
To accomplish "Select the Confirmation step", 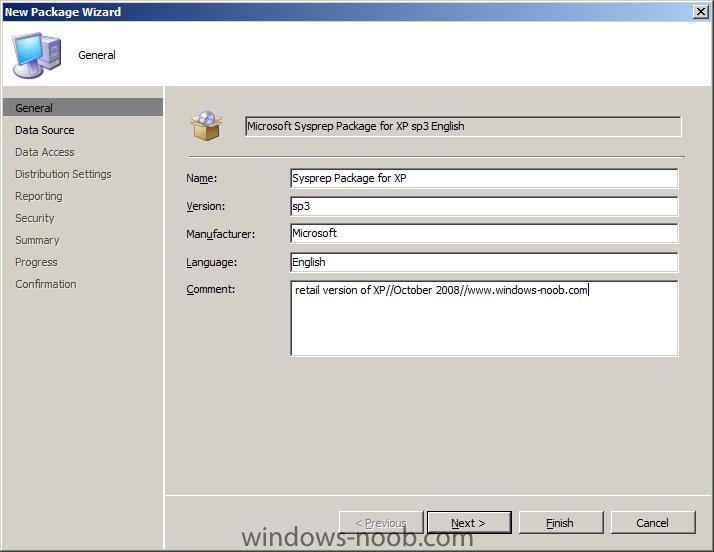I will point(46,284).
